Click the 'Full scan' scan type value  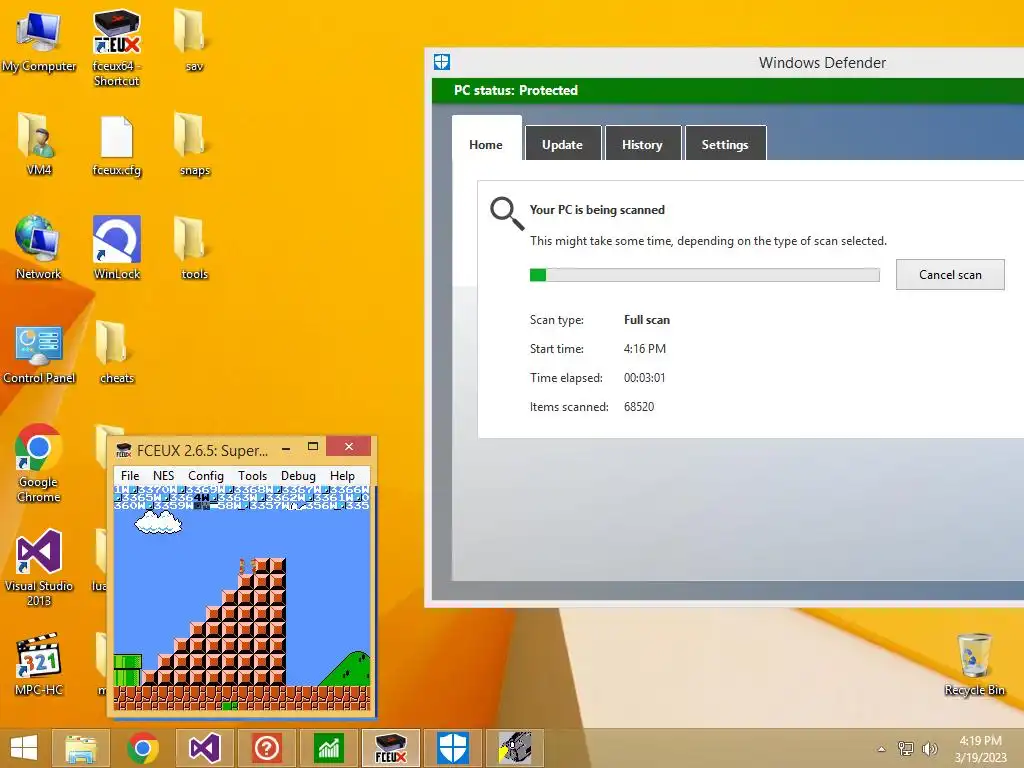647,320
